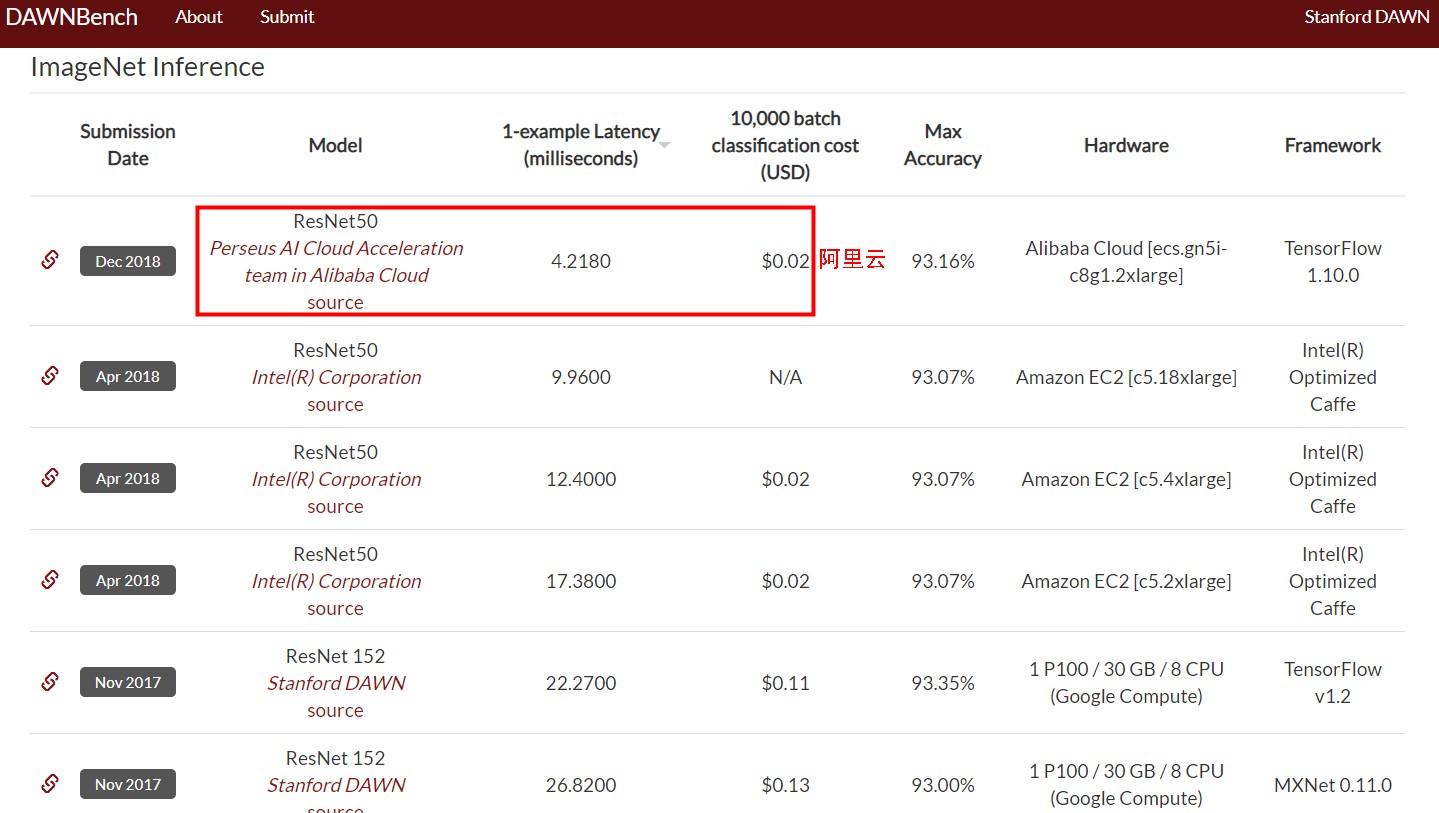Sort by Max Accuracy column header
1439x813 pixels.
[x=943, y=145]
